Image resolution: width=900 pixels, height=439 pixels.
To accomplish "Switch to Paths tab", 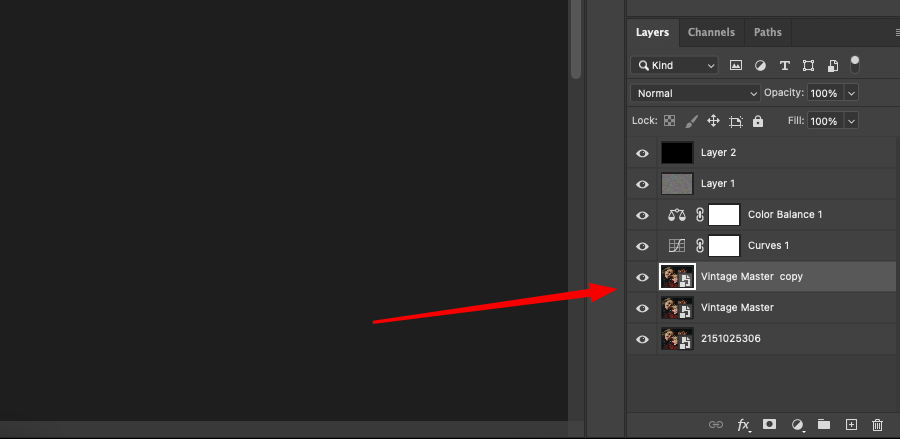I will pos(767,33).
